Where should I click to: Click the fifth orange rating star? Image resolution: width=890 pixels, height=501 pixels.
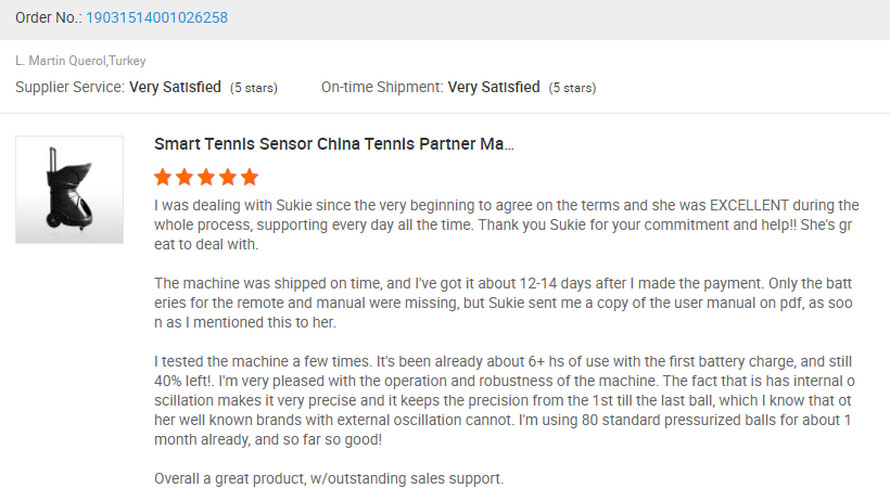(x=249, y=177)
